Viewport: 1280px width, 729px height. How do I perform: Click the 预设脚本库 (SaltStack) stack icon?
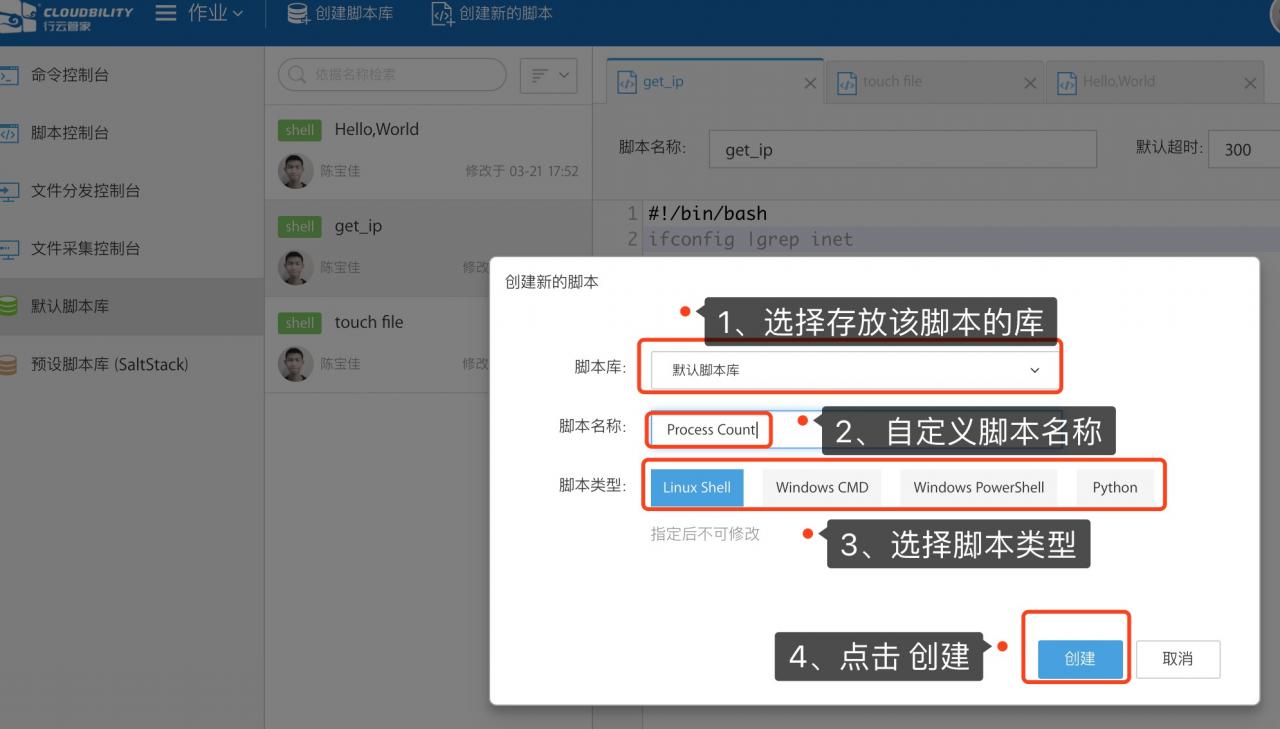(9, 365)
